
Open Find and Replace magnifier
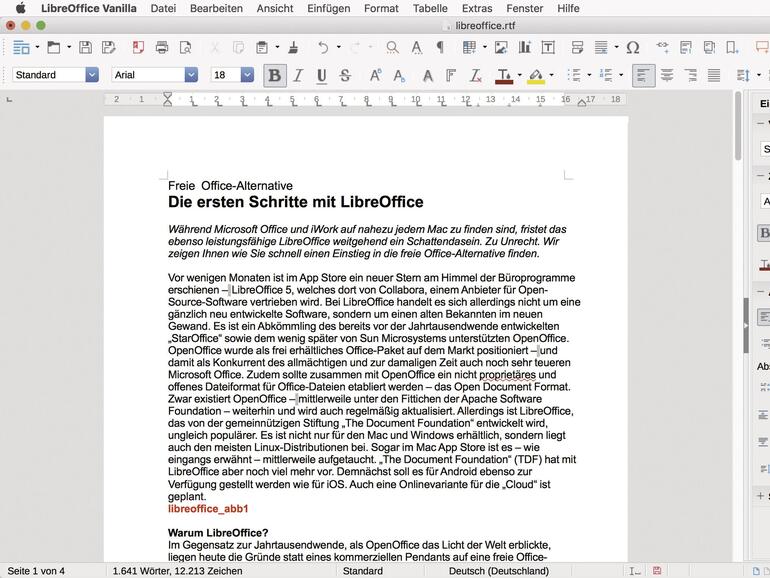point(392,48)
